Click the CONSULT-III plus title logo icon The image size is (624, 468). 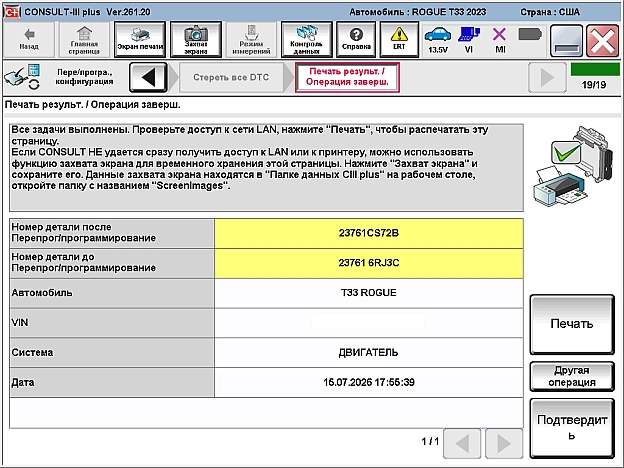click(12, 12)
